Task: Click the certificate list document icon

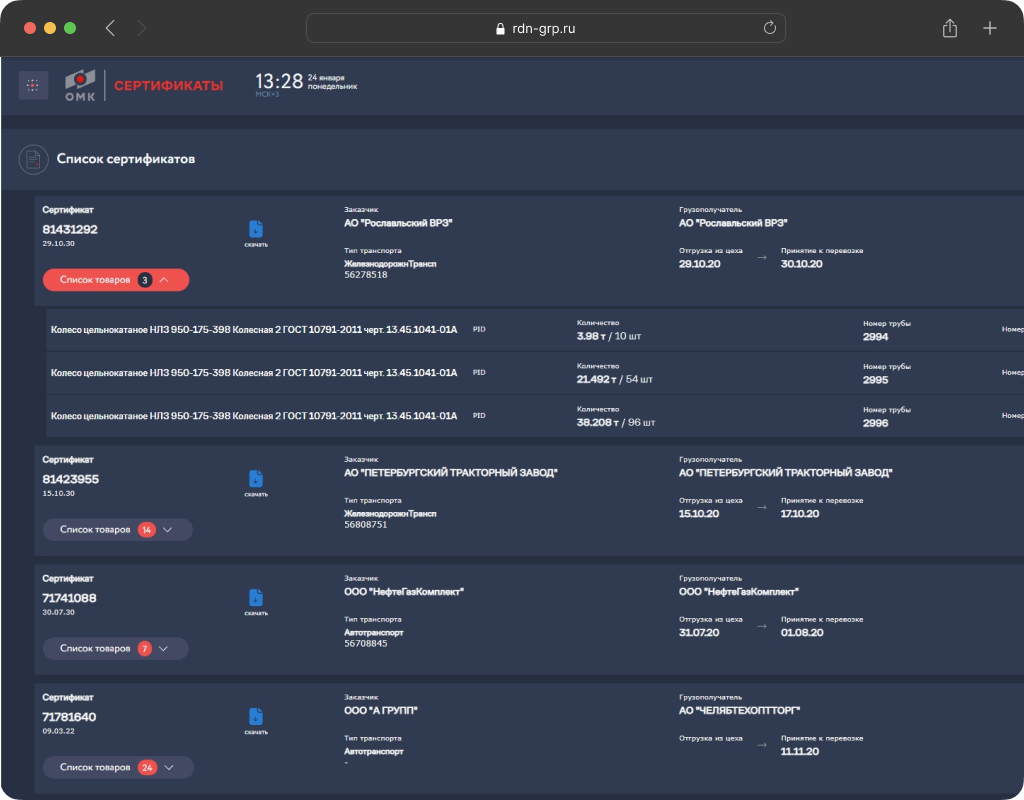Action: click(33, 159)
